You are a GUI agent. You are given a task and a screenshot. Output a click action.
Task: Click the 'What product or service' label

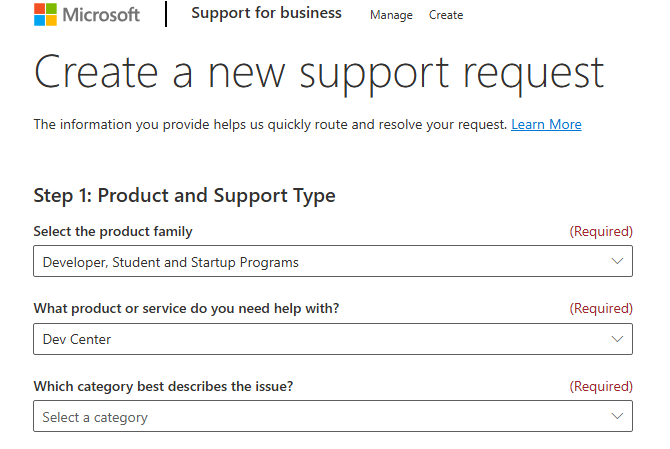click(x=186, y=308)
